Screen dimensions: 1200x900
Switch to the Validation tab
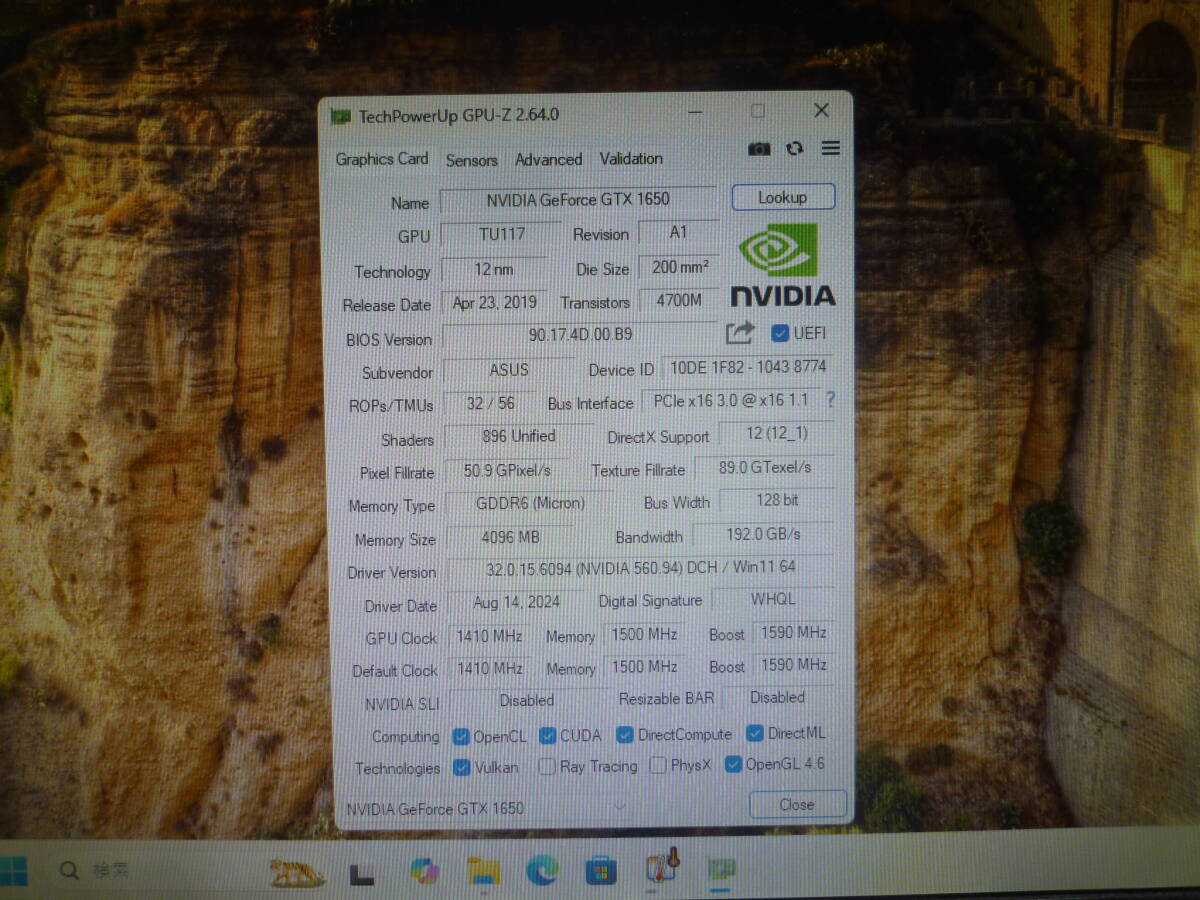(631, 158)
